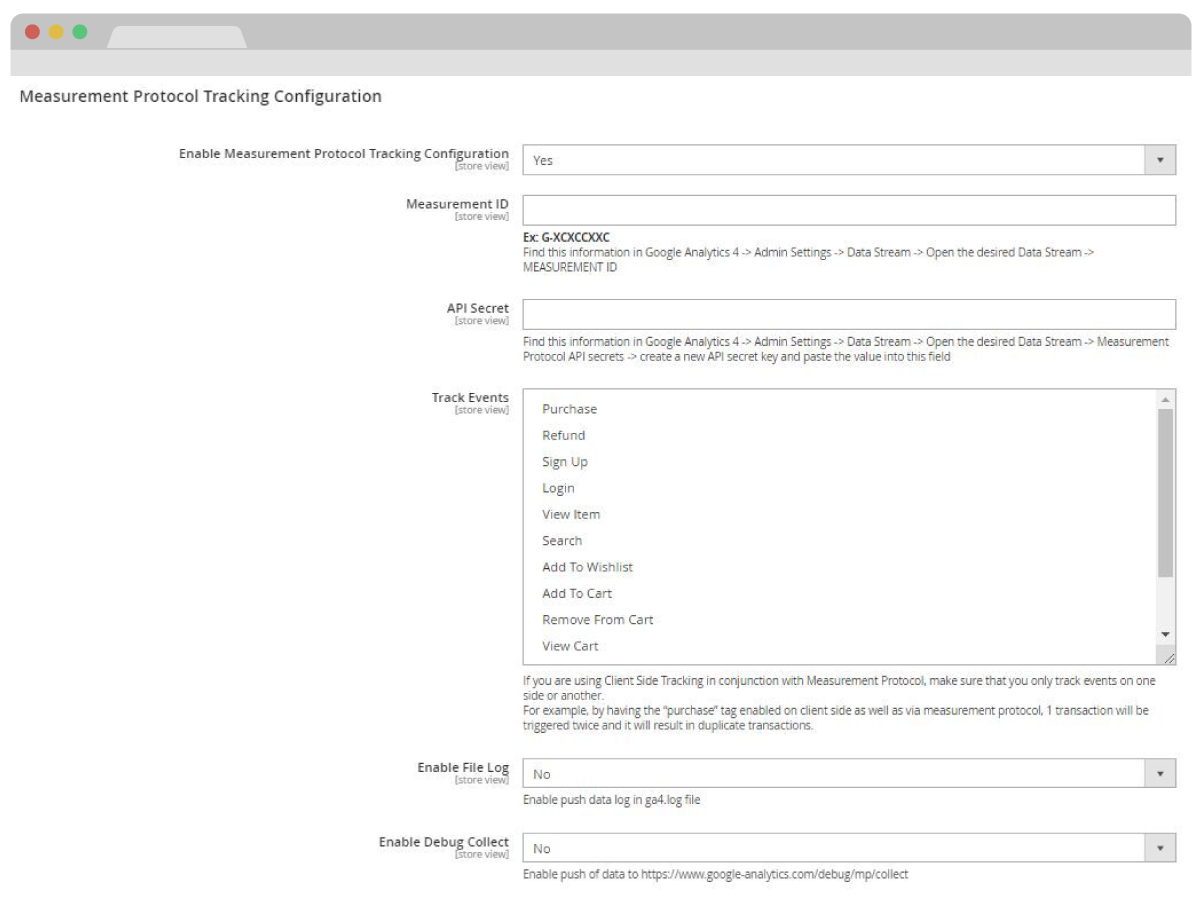Choose Add To Cart event option
Screen dimensions: 1202x910
click(577, 593)
